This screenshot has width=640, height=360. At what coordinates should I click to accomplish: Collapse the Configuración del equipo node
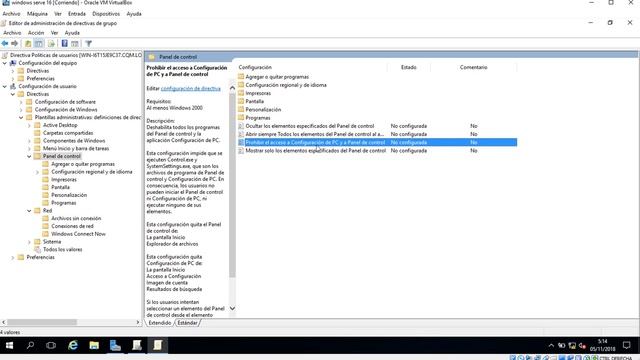[5, 63]
